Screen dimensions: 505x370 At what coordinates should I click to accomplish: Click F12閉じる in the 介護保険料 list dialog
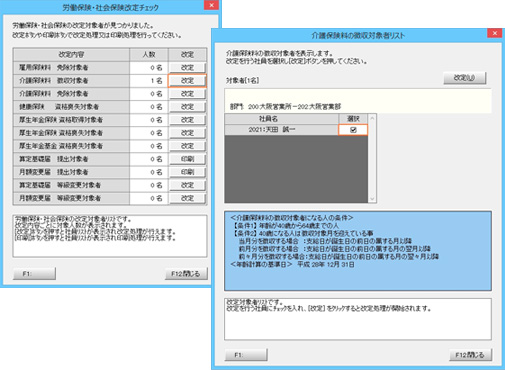[x=470, y=355]
